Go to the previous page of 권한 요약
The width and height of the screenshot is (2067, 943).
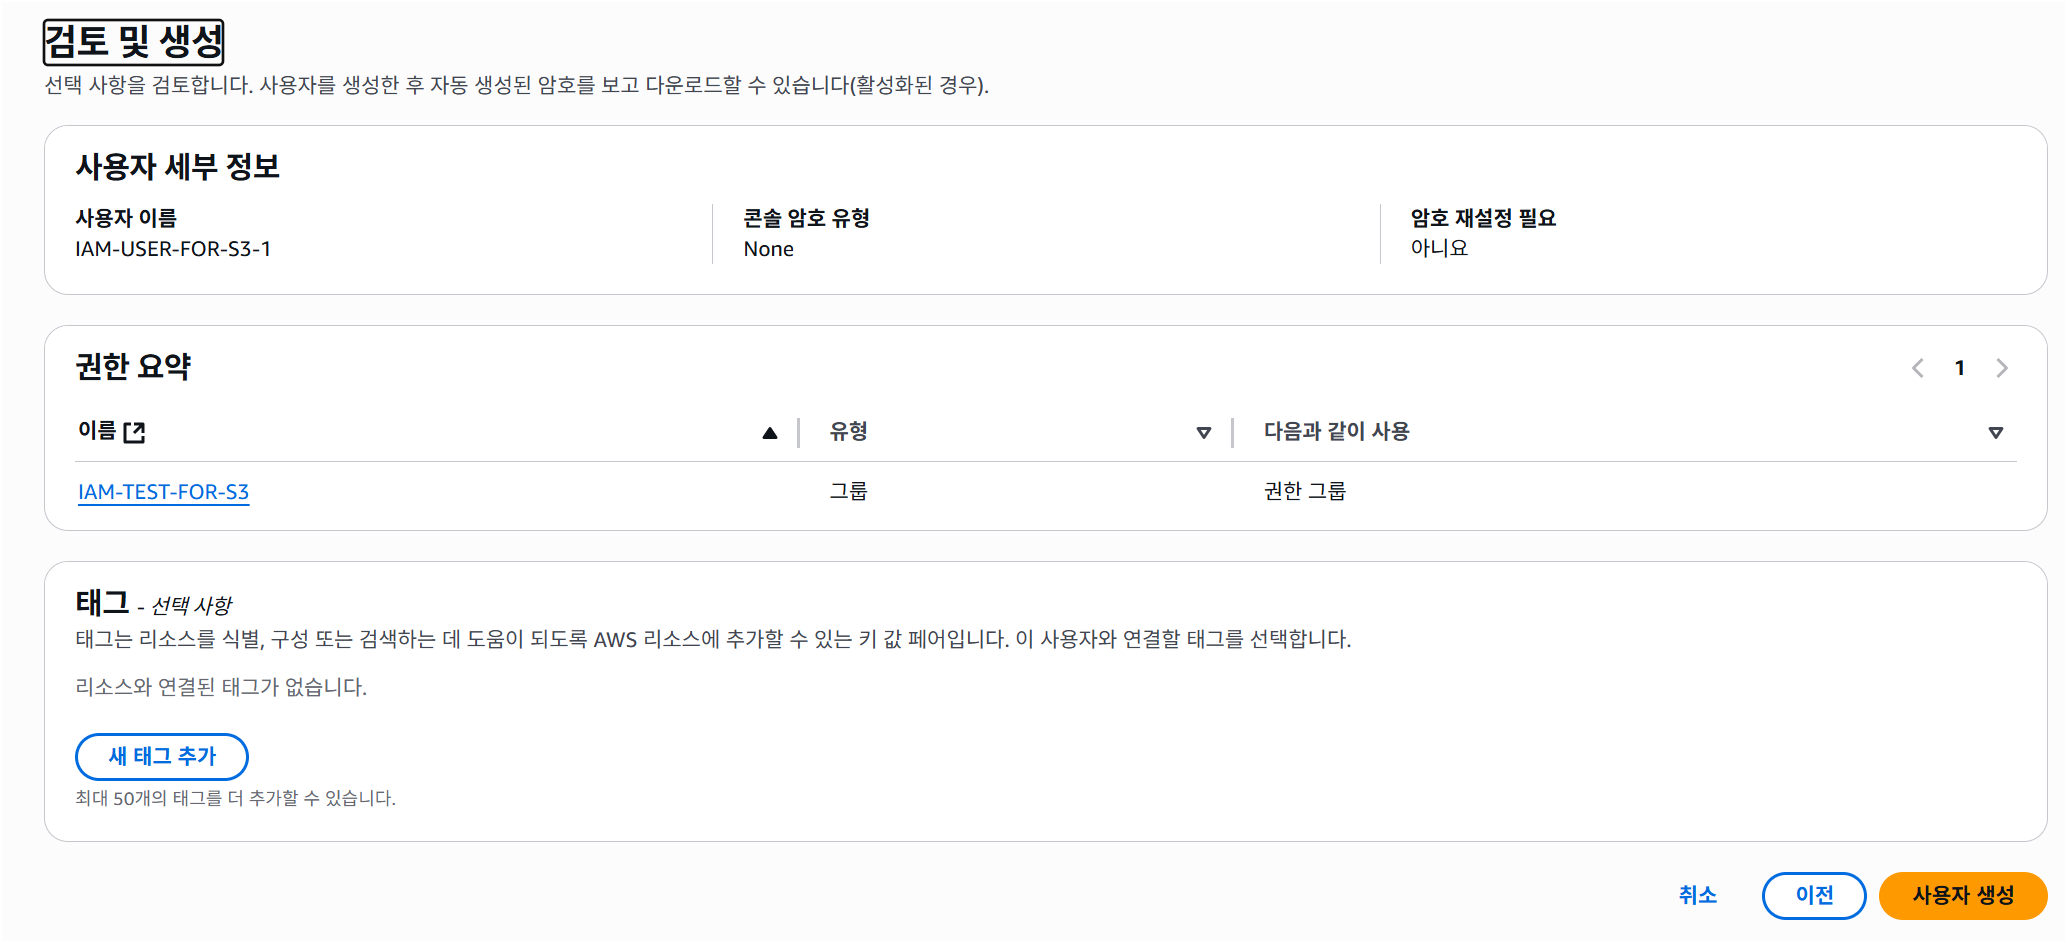pyautogui.click(x=1917, y=368)
